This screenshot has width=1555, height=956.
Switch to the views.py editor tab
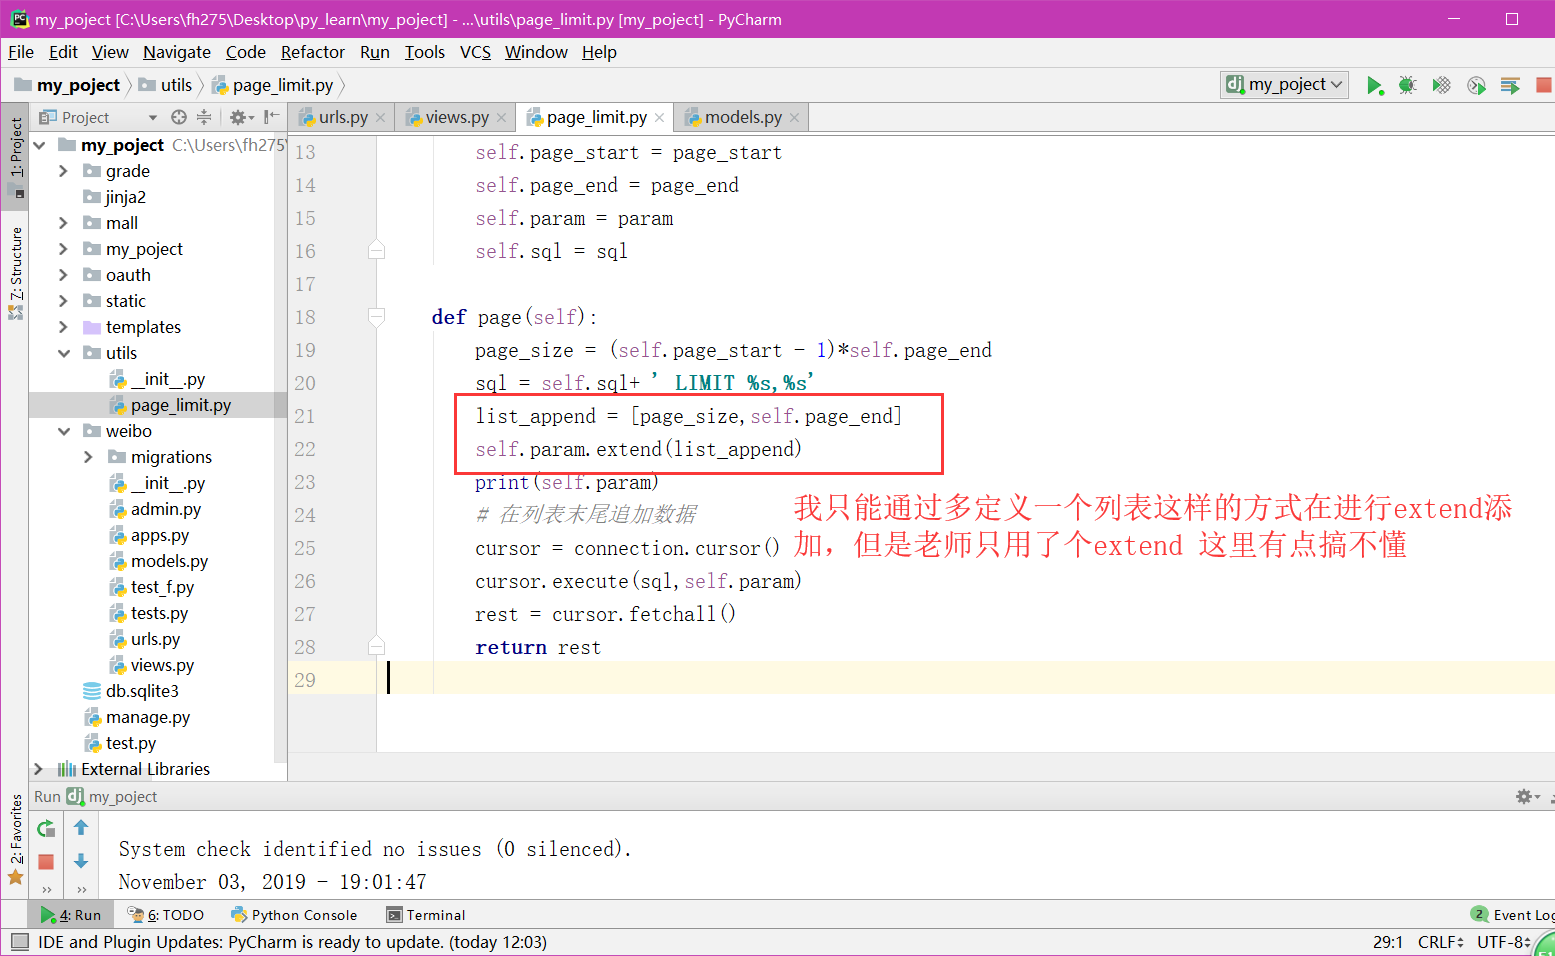point(456,118)
